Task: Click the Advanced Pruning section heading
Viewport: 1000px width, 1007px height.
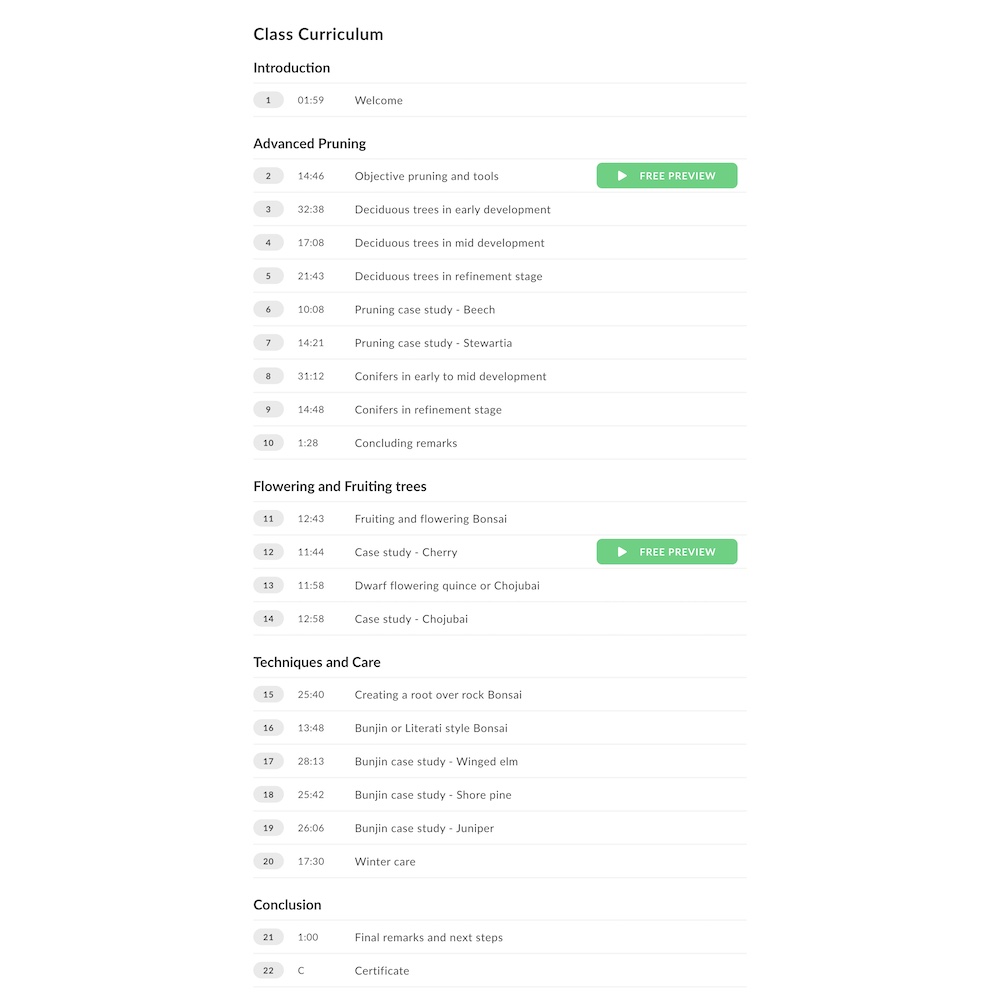Action: [309, 144]
